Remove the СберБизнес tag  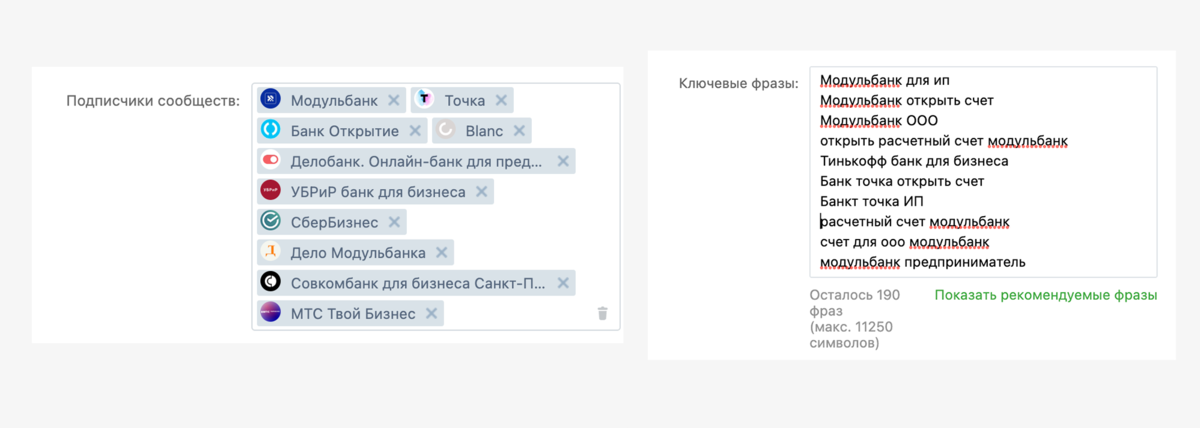394,222
